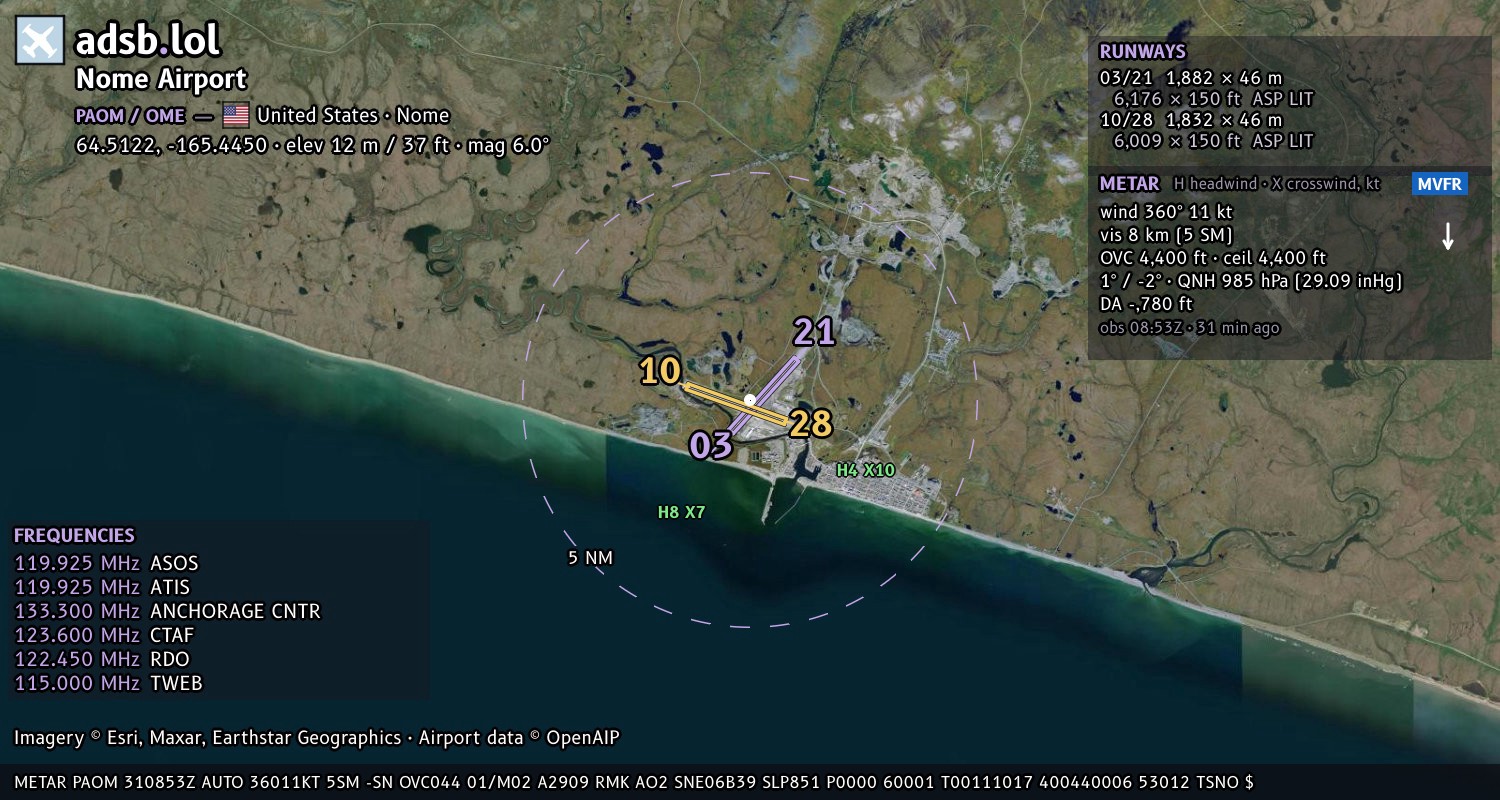Viewport: 1500px width, 800px height.
Task: Select the vis 8 km (5 SM) line
Action: click(x=1166, y=235)
